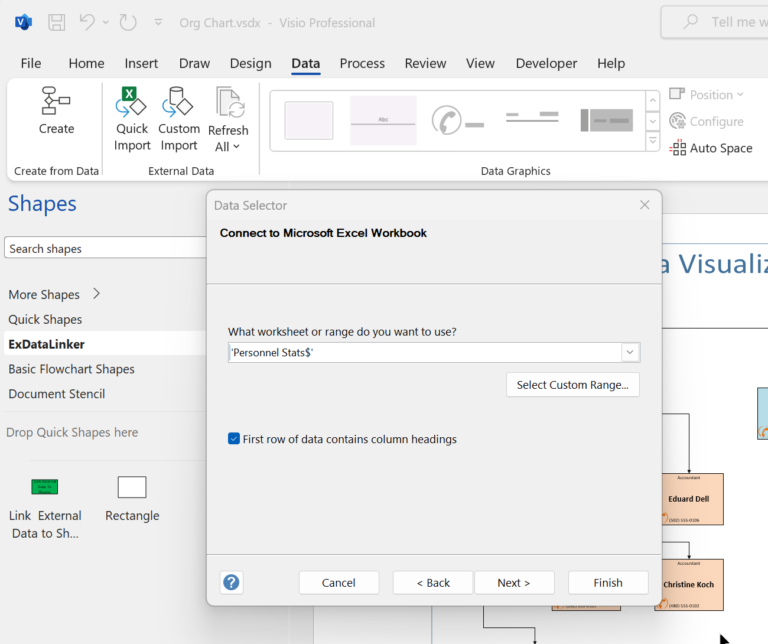
Task: Select the Basic Flowchart Shapes stencil
Action: click(x=71, y=369)
